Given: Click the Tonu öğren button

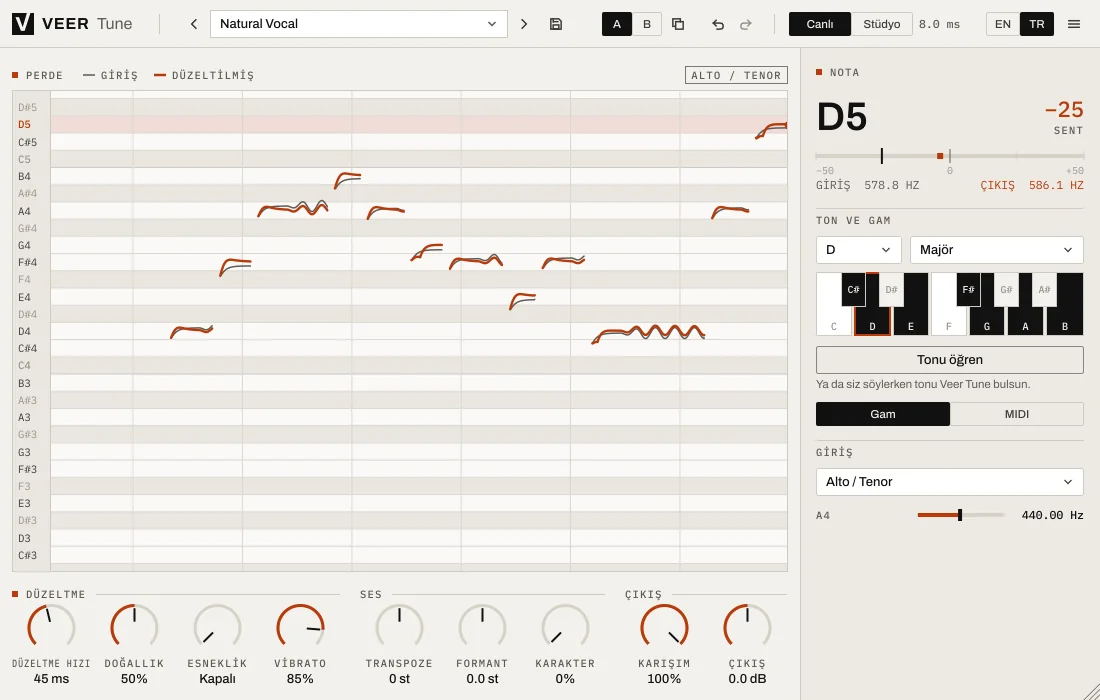Looking at the screenshot, I should point(950,360).
